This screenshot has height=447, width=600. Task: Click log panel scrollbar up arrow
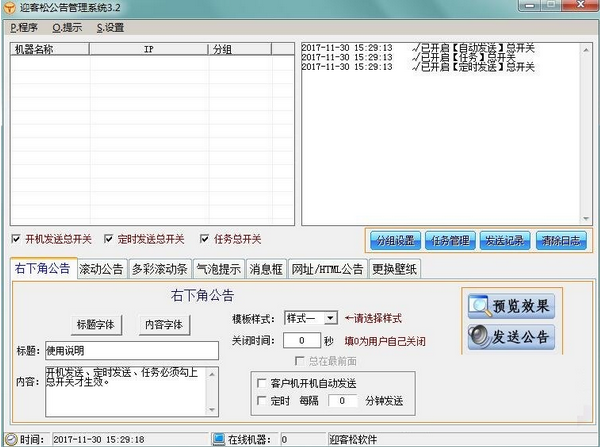(x=586, y=49)
